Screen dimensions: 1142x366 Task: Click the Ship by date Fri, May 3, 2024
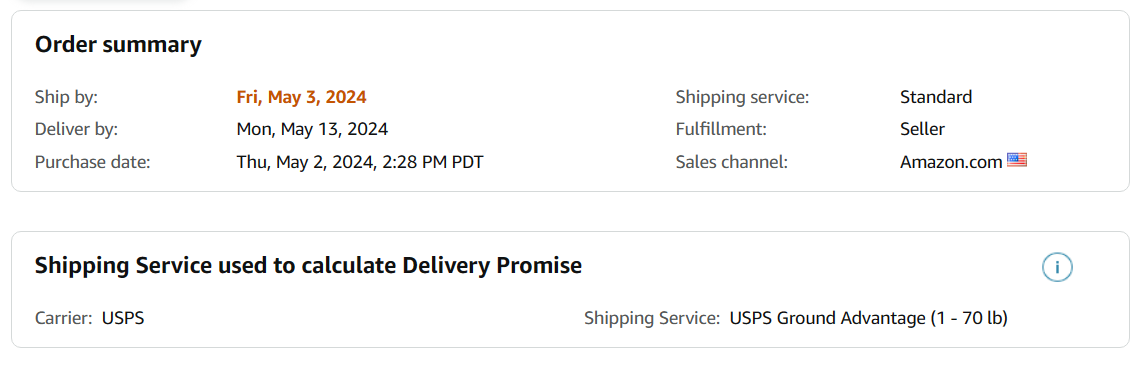(x=302, y=97)
